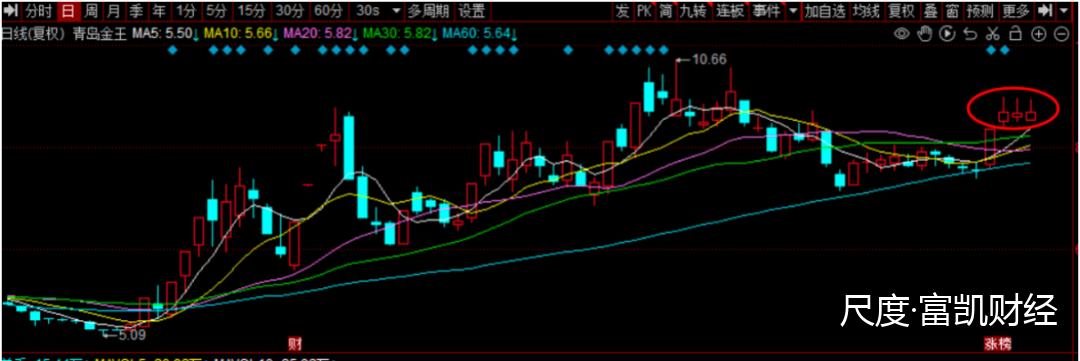The height and width of the screenshot is (361, 1080).
Task: Start the chart replay playback icon
Action: tap(947, 33)
